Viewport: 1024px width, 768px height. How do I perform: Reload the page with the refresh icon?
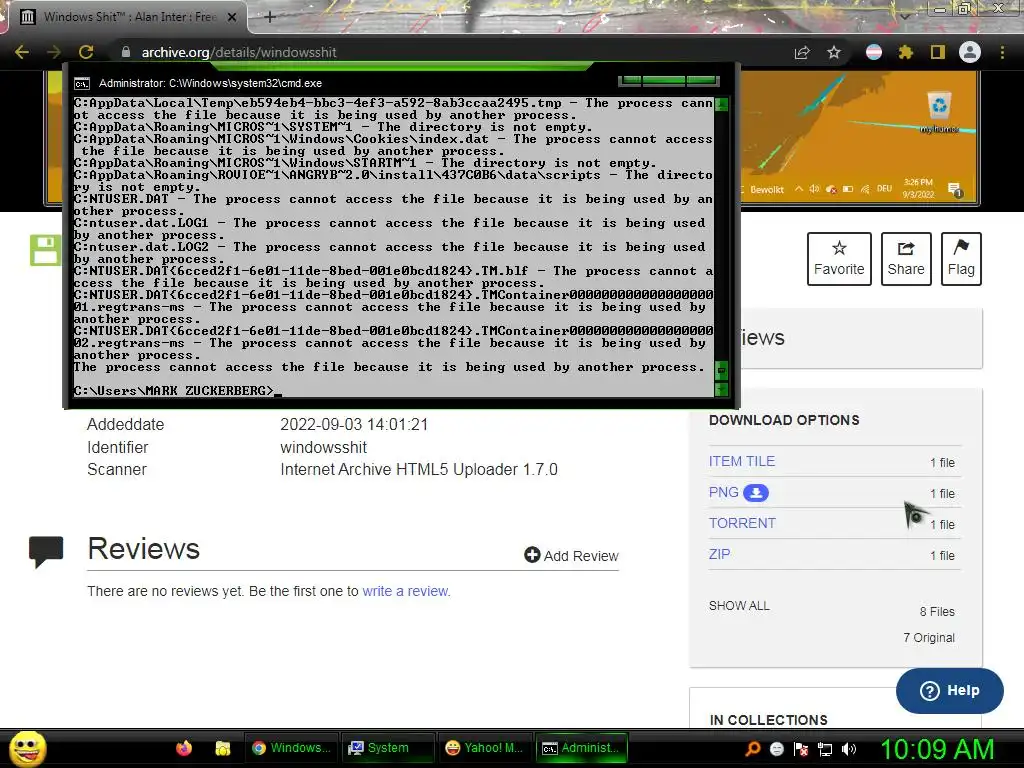[86, 52]
